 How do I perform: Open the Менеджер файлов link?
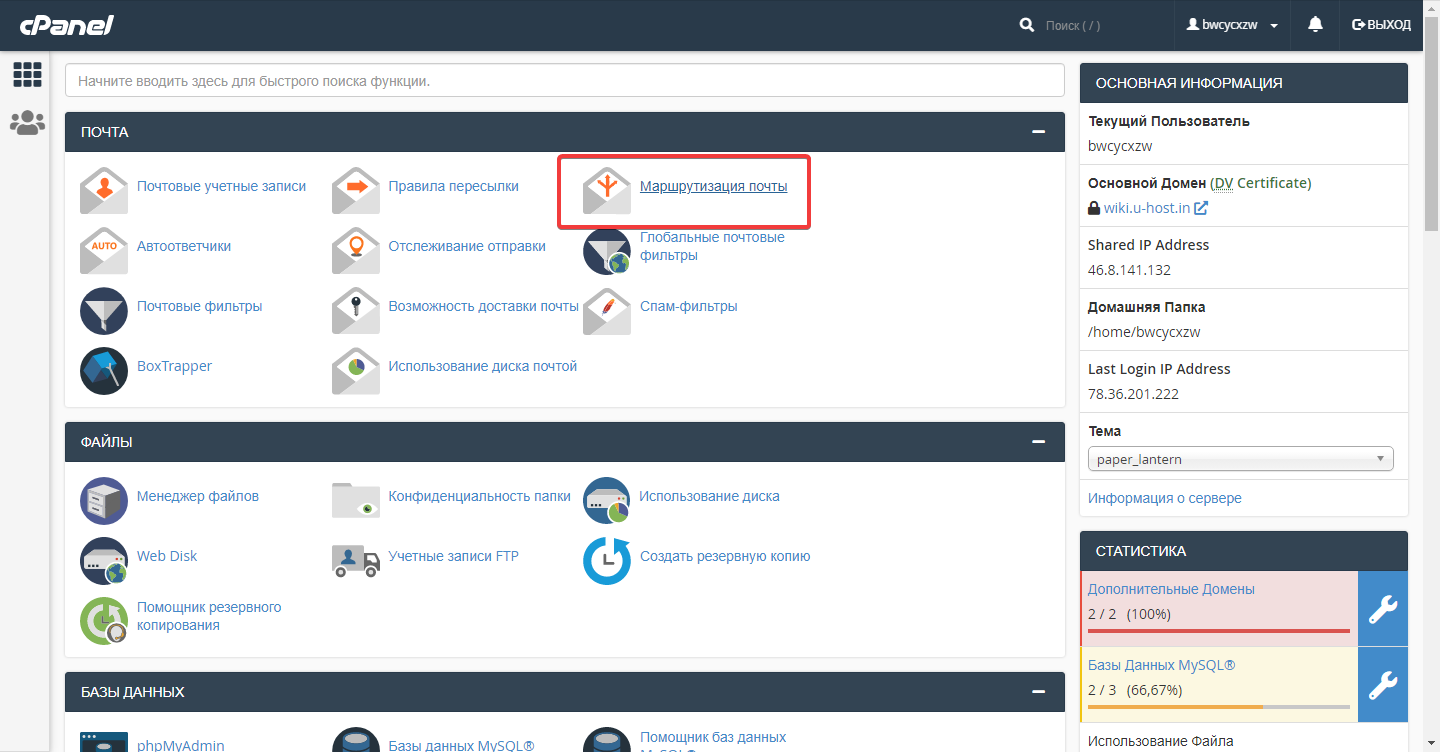(x=198, y=496)
